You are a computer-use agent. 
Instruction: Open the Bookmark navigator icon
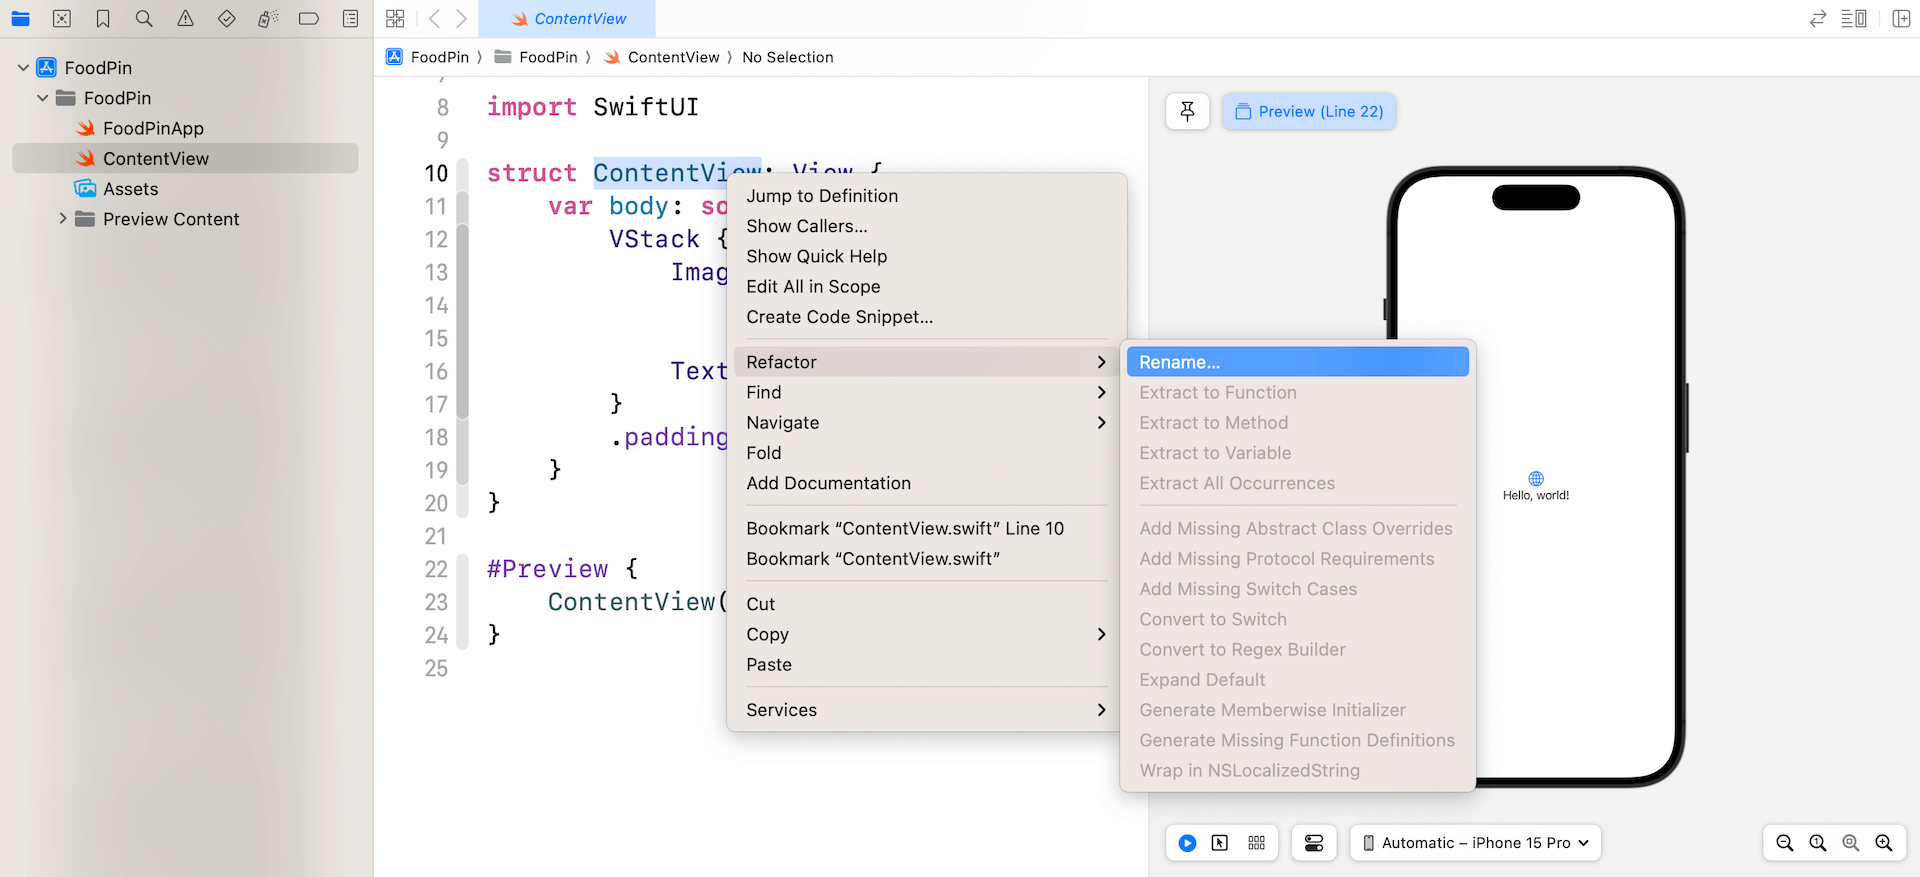coord(103,18)
